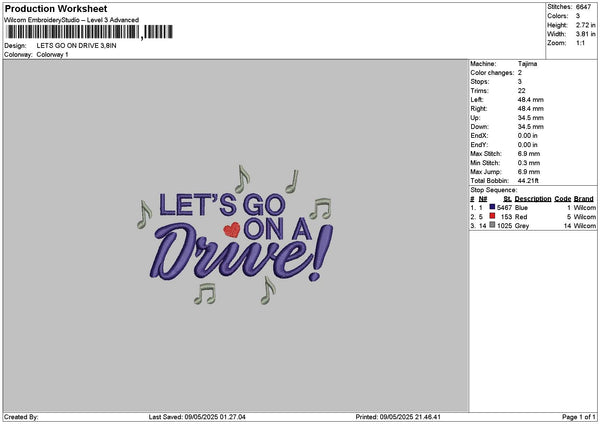Click the red heart in the design
This screenshot has height=424, width=600.
(232, 230)
